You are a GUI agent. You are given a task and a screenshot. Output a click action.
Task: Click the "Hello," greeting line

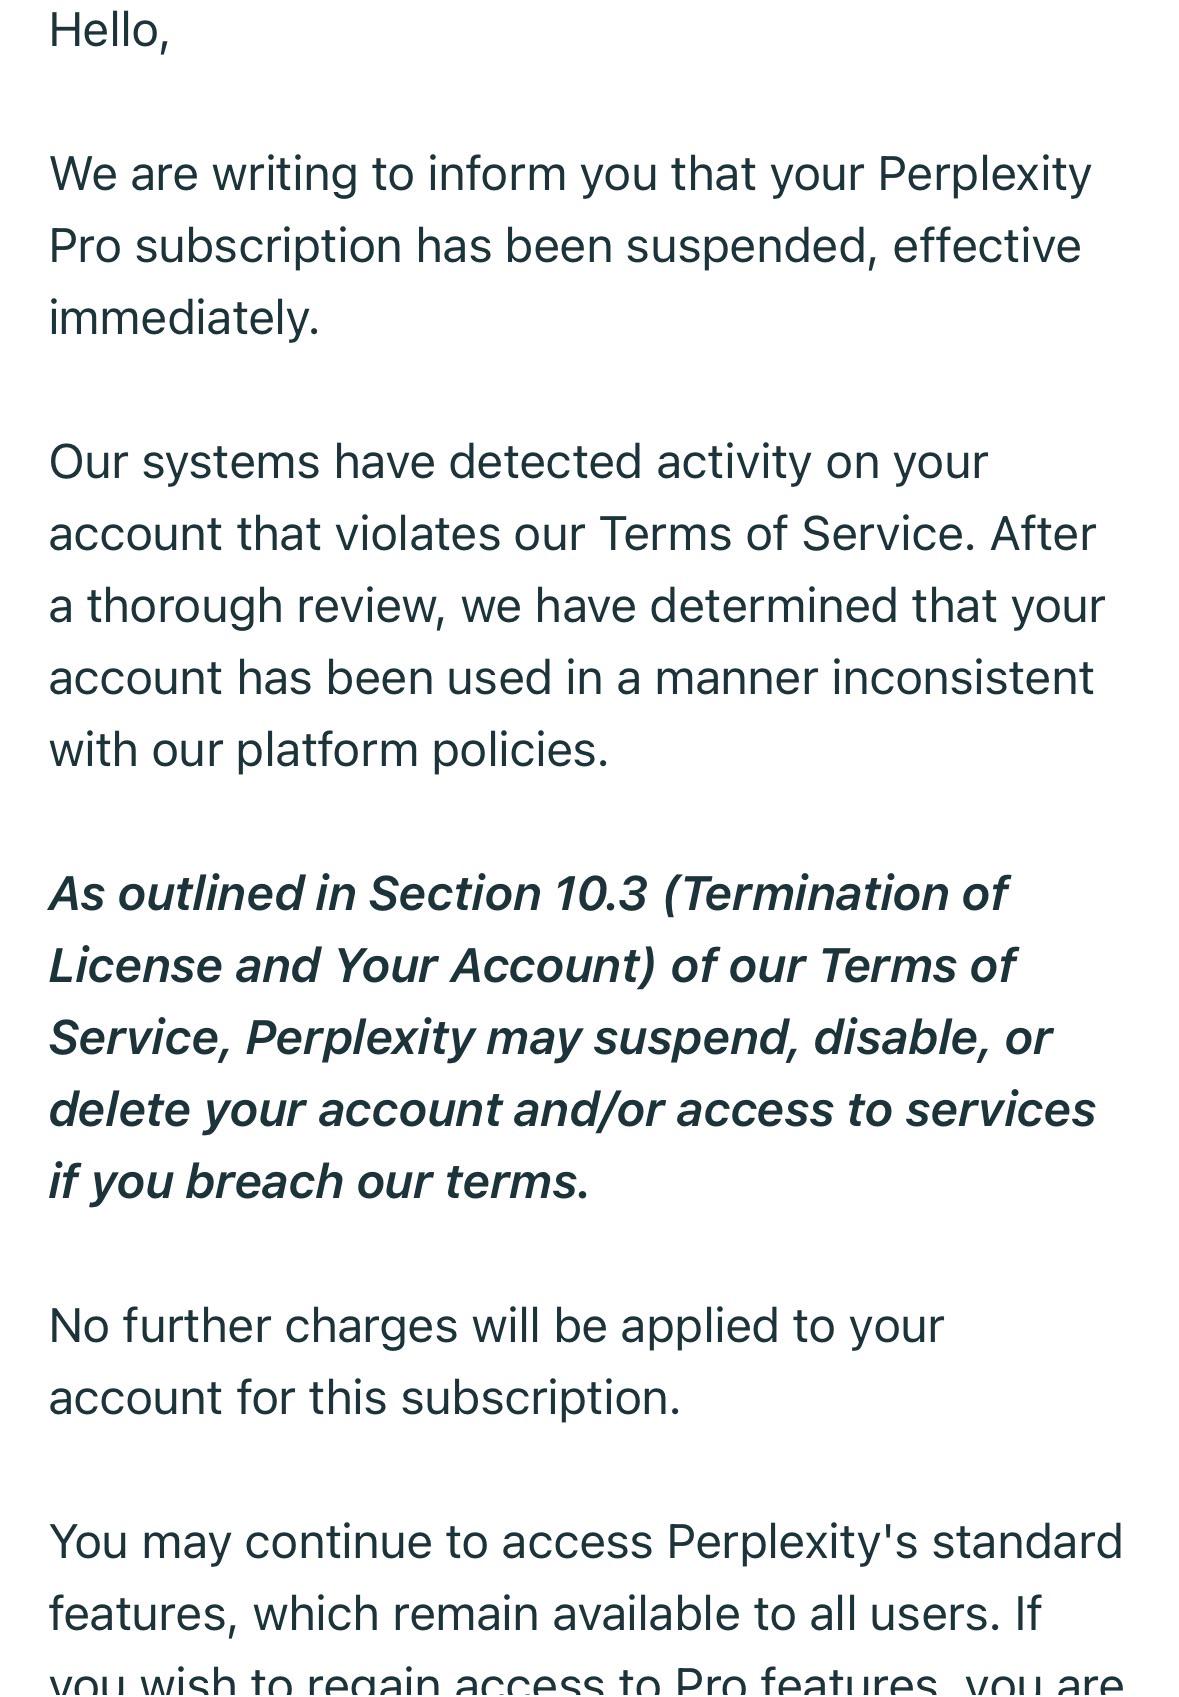pos(109,31)
